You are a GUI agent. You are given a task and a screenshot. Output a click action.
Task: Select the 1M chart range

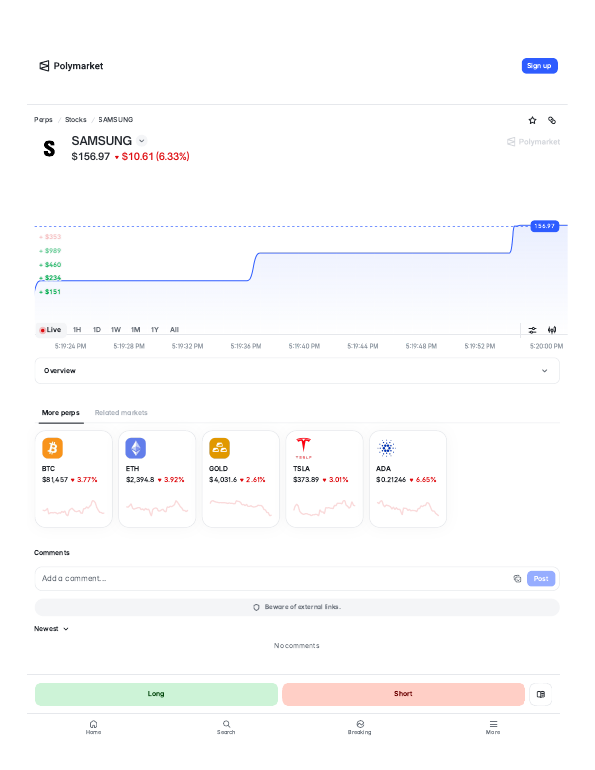pos(135,330)
